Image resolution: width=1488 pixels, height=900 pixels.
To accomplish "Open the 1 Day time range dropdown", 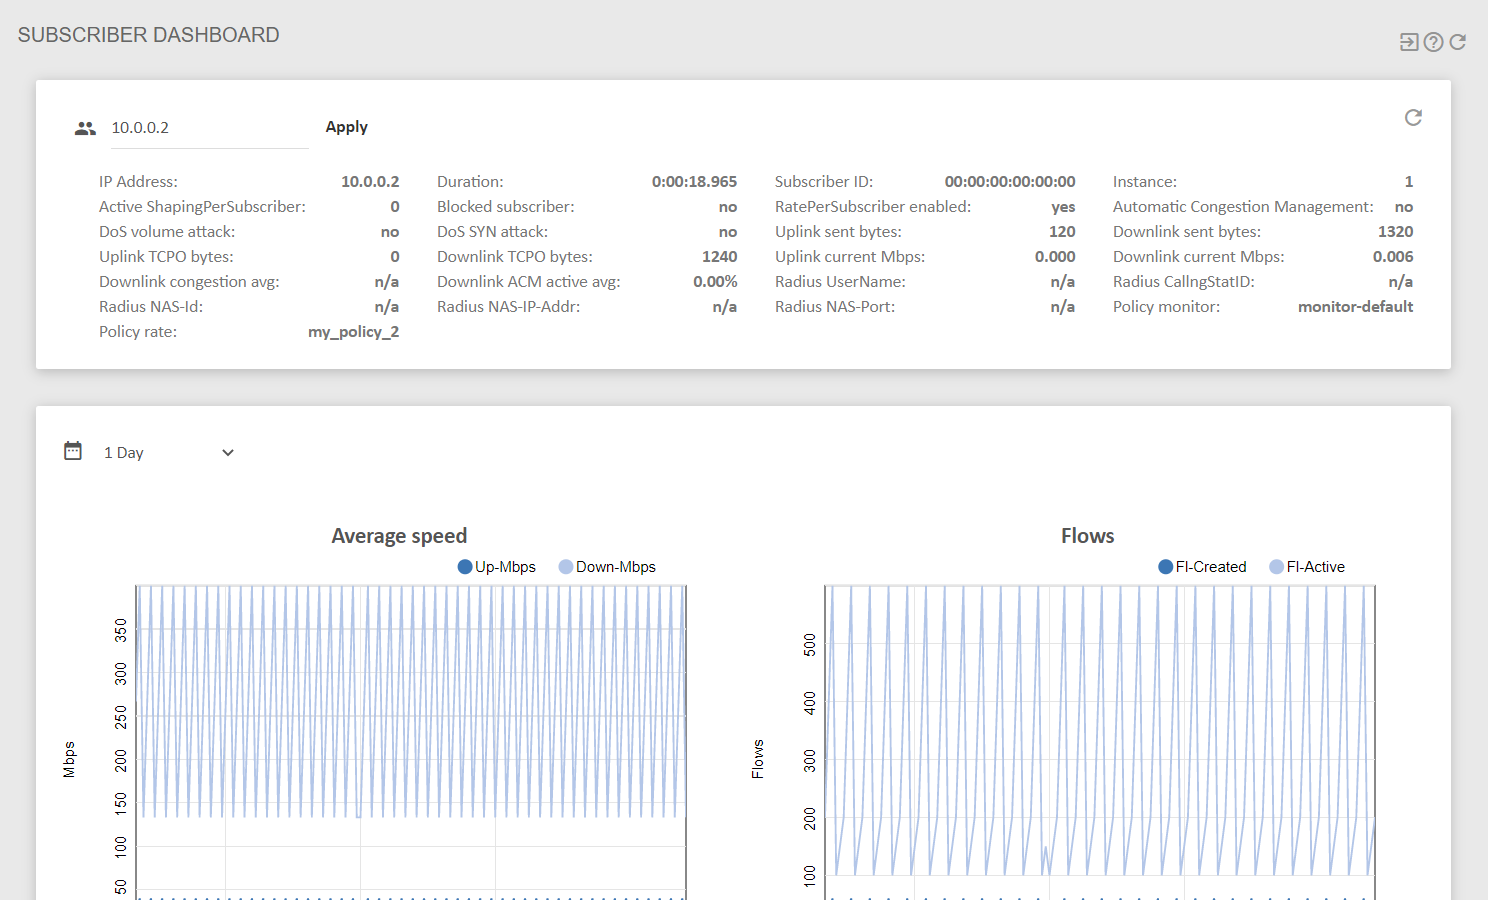I will pyautogui.click(x=170, y=453).
